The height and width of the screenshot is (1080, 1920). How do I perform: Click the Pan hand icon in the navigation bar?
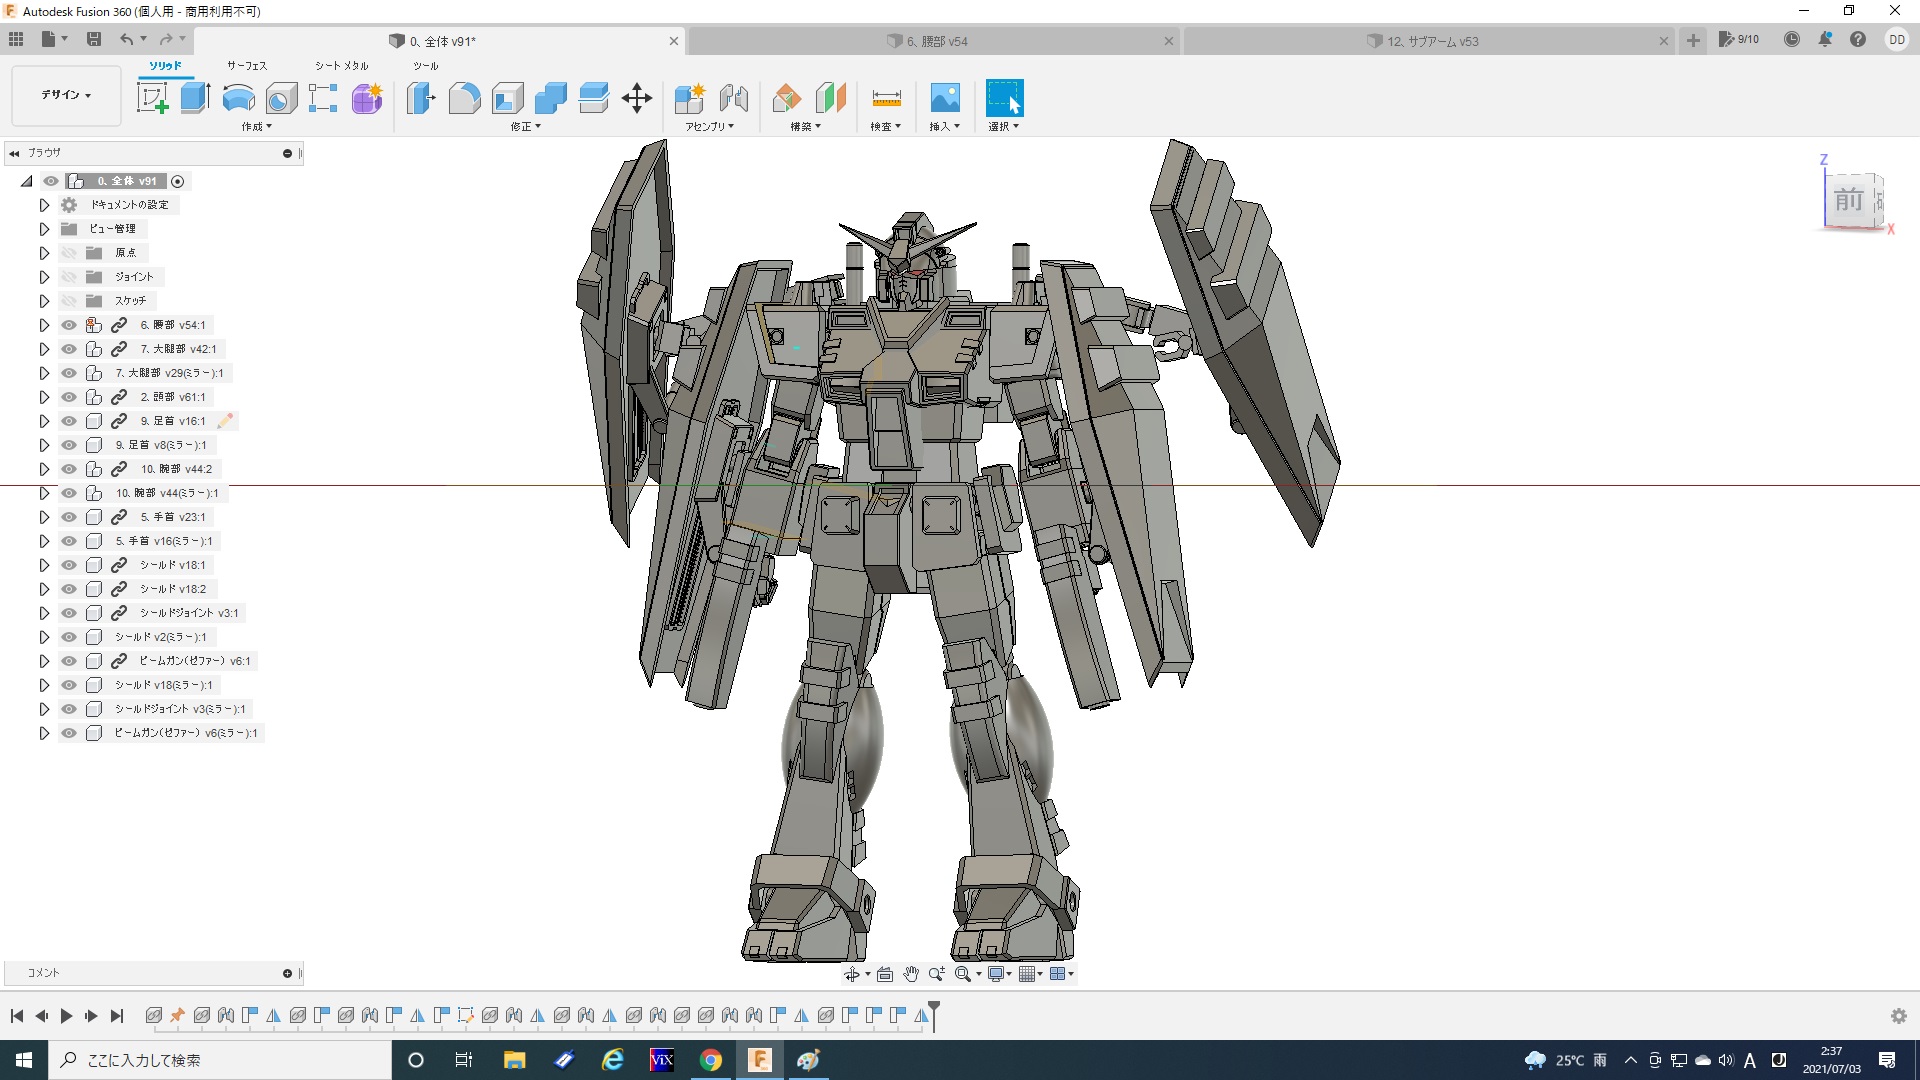pos(910,974)
